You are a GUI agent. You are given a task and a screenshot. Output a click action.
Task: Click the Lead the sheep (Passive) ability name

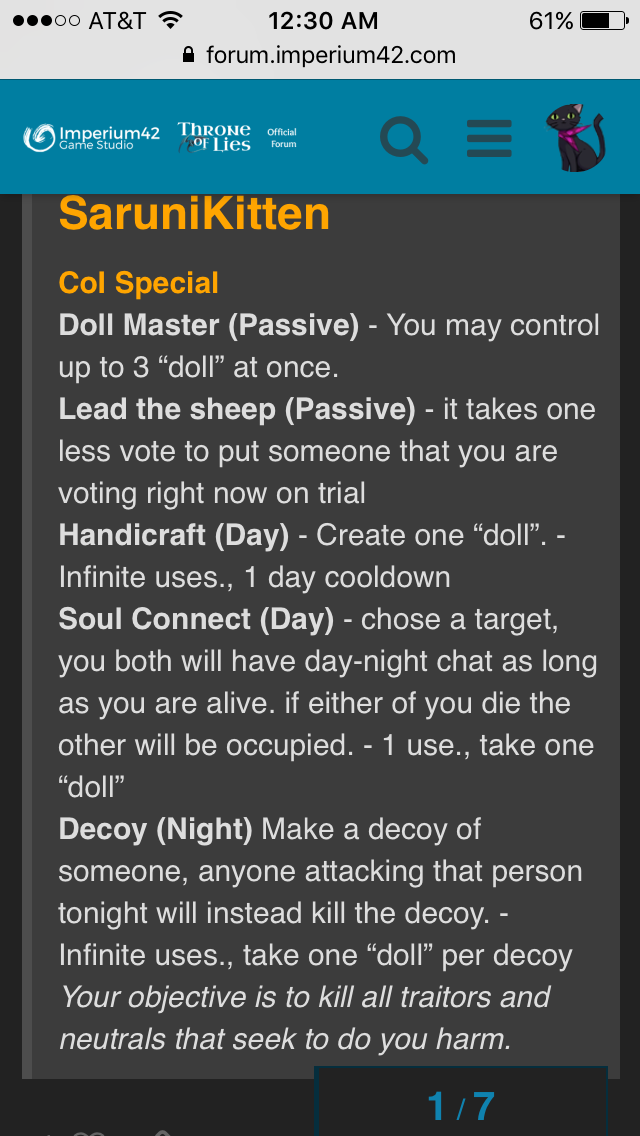[x=237, y=409]
